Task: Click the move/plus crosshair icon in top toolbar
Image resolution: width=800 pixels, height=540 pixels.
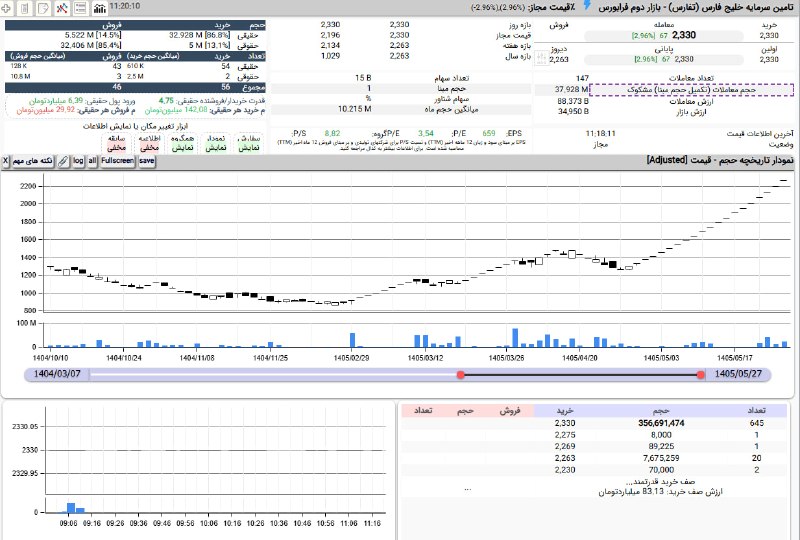Action: [x=6, y=8]
